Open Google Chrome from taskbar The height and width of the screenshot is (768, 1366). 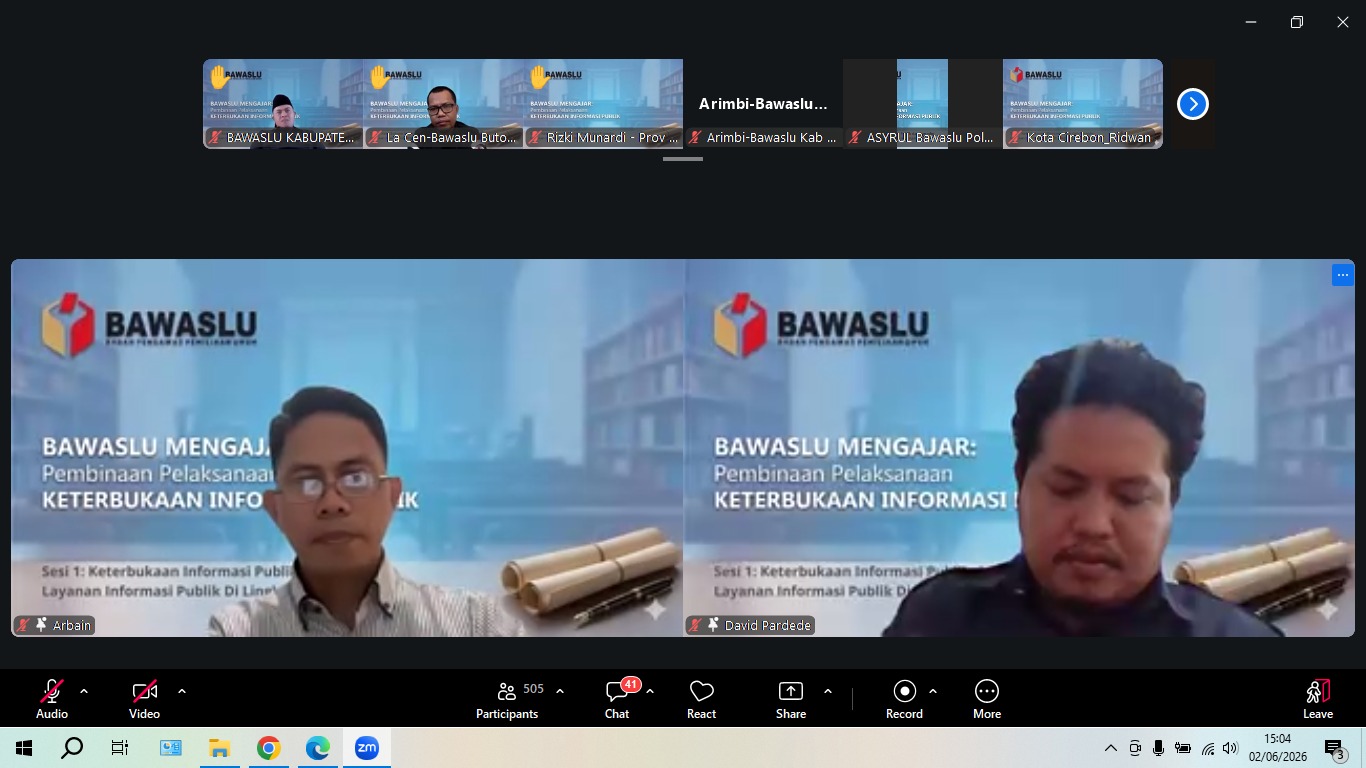(x=268, y=748)
